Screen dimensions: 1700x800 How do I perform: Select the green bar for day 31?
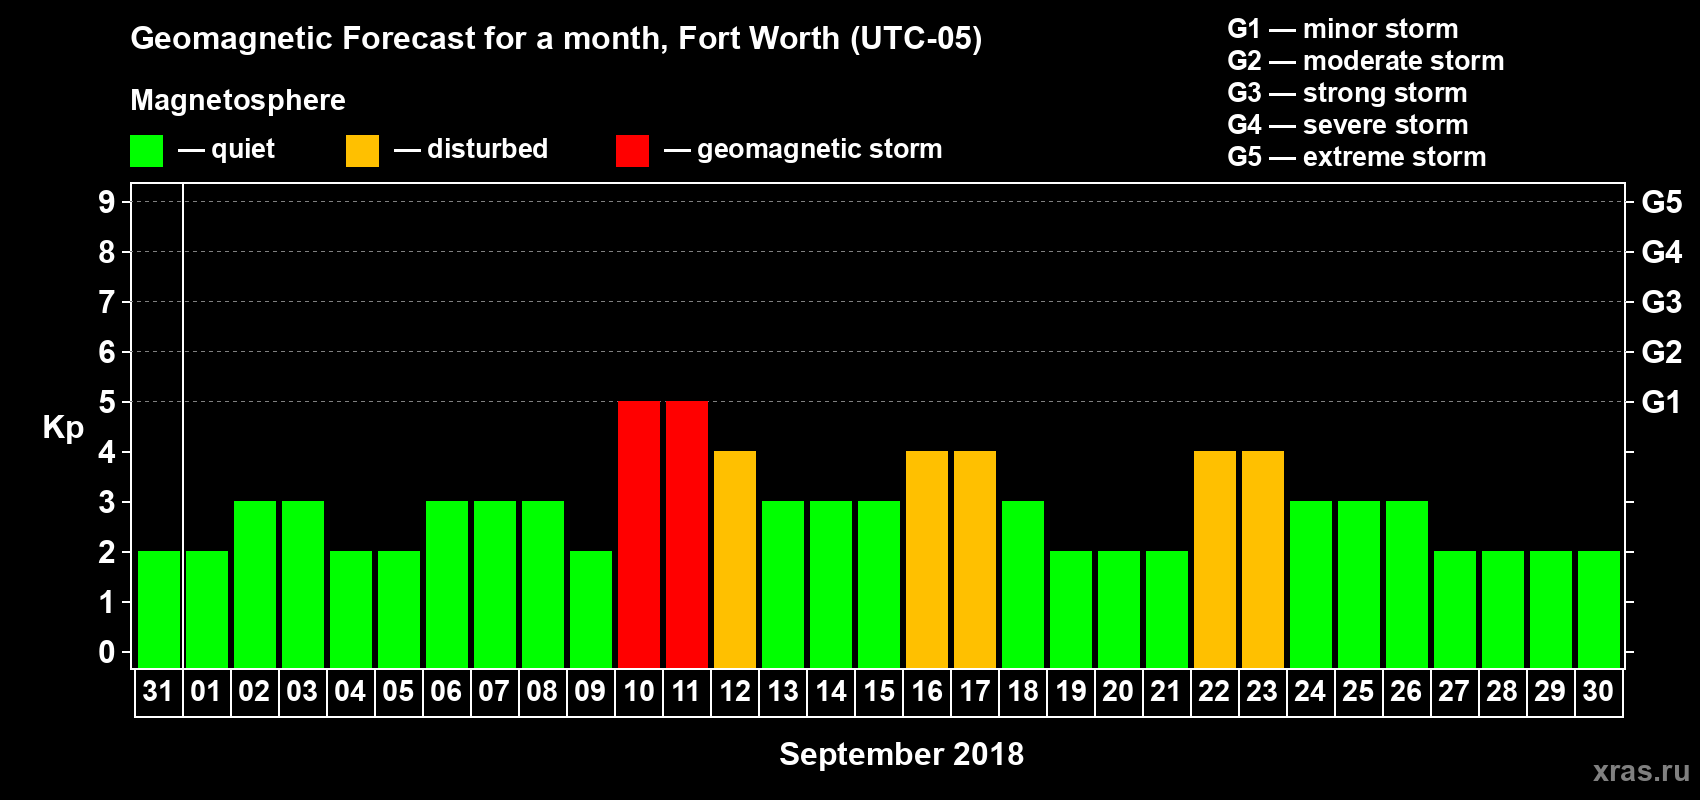tap(159, 609)
